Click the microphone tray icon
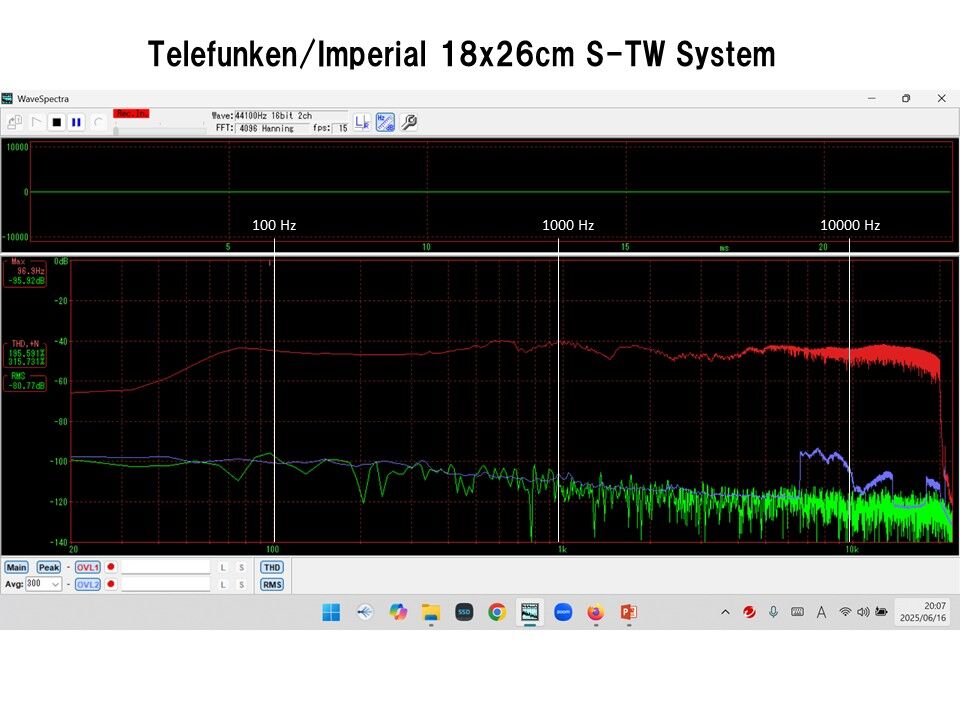The width and height of the screenshot is (960, 720). pos(773,612)
